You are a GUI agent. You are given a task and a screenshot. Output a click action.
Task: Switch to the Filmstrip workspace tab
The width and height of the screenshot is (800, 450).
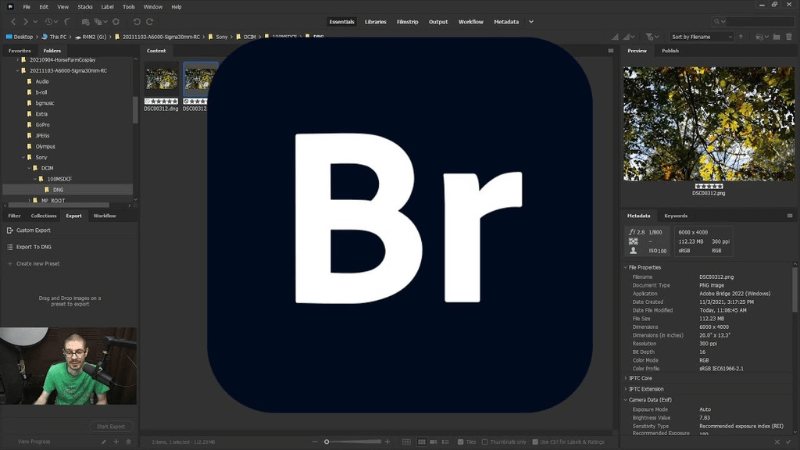pos(407,21)
